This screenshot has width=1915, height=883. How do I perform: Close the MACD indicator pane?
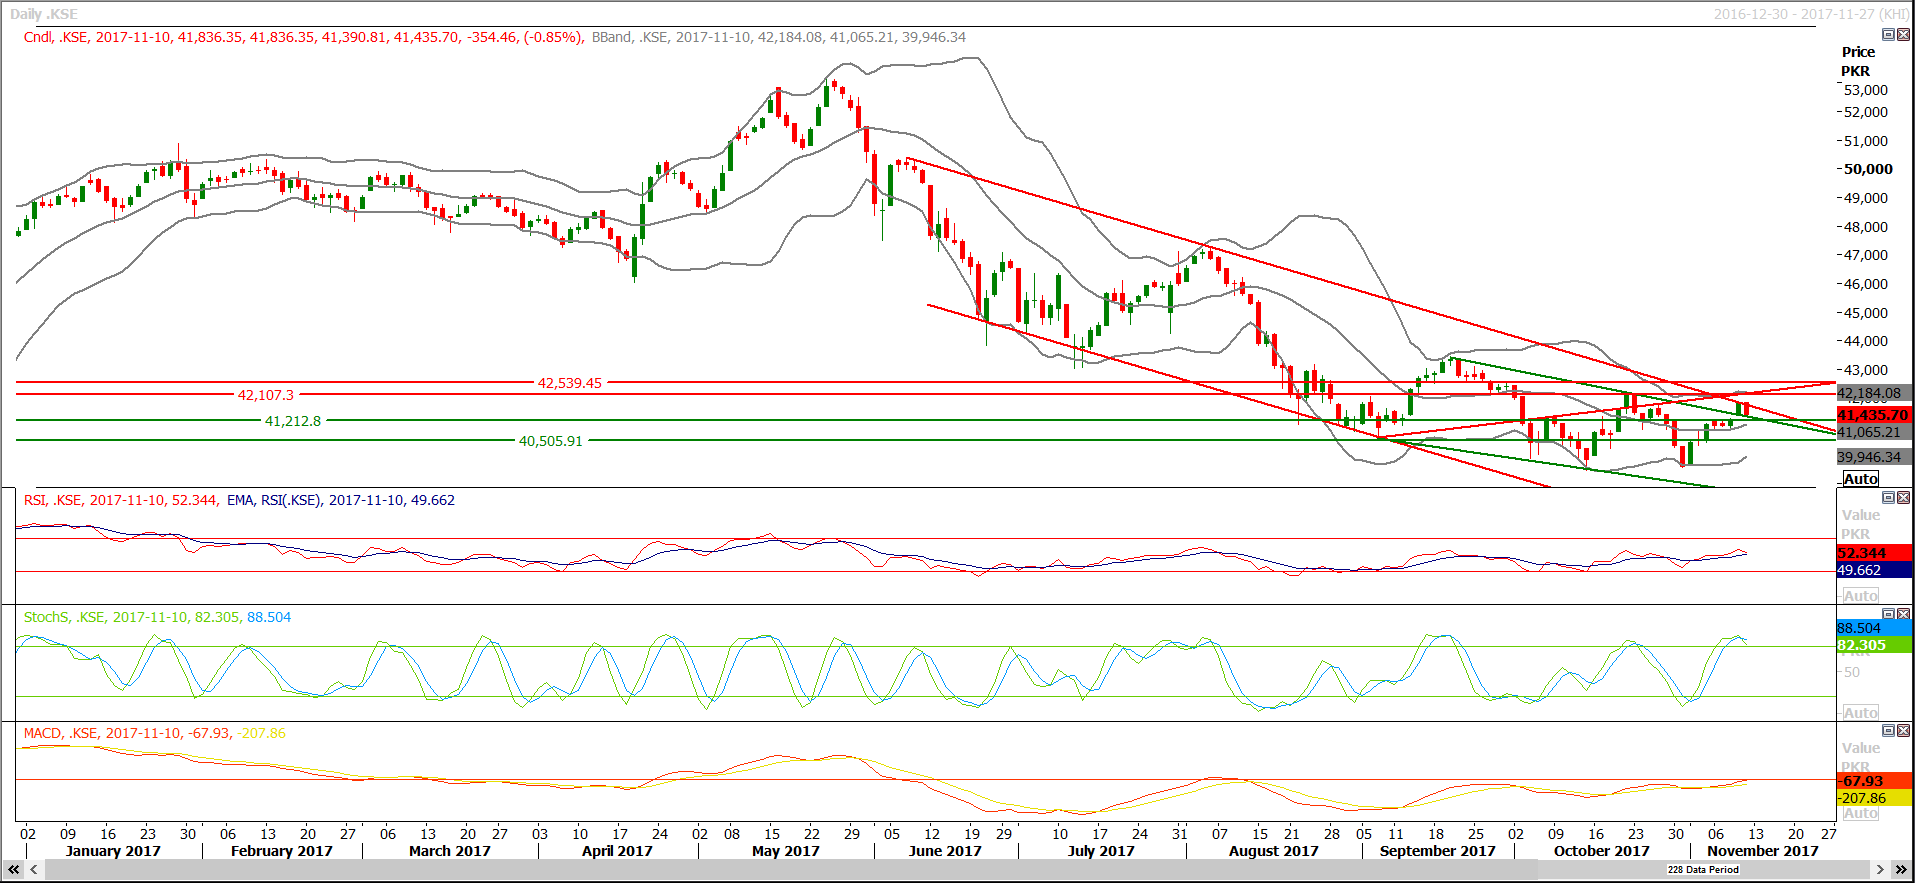1903,731
